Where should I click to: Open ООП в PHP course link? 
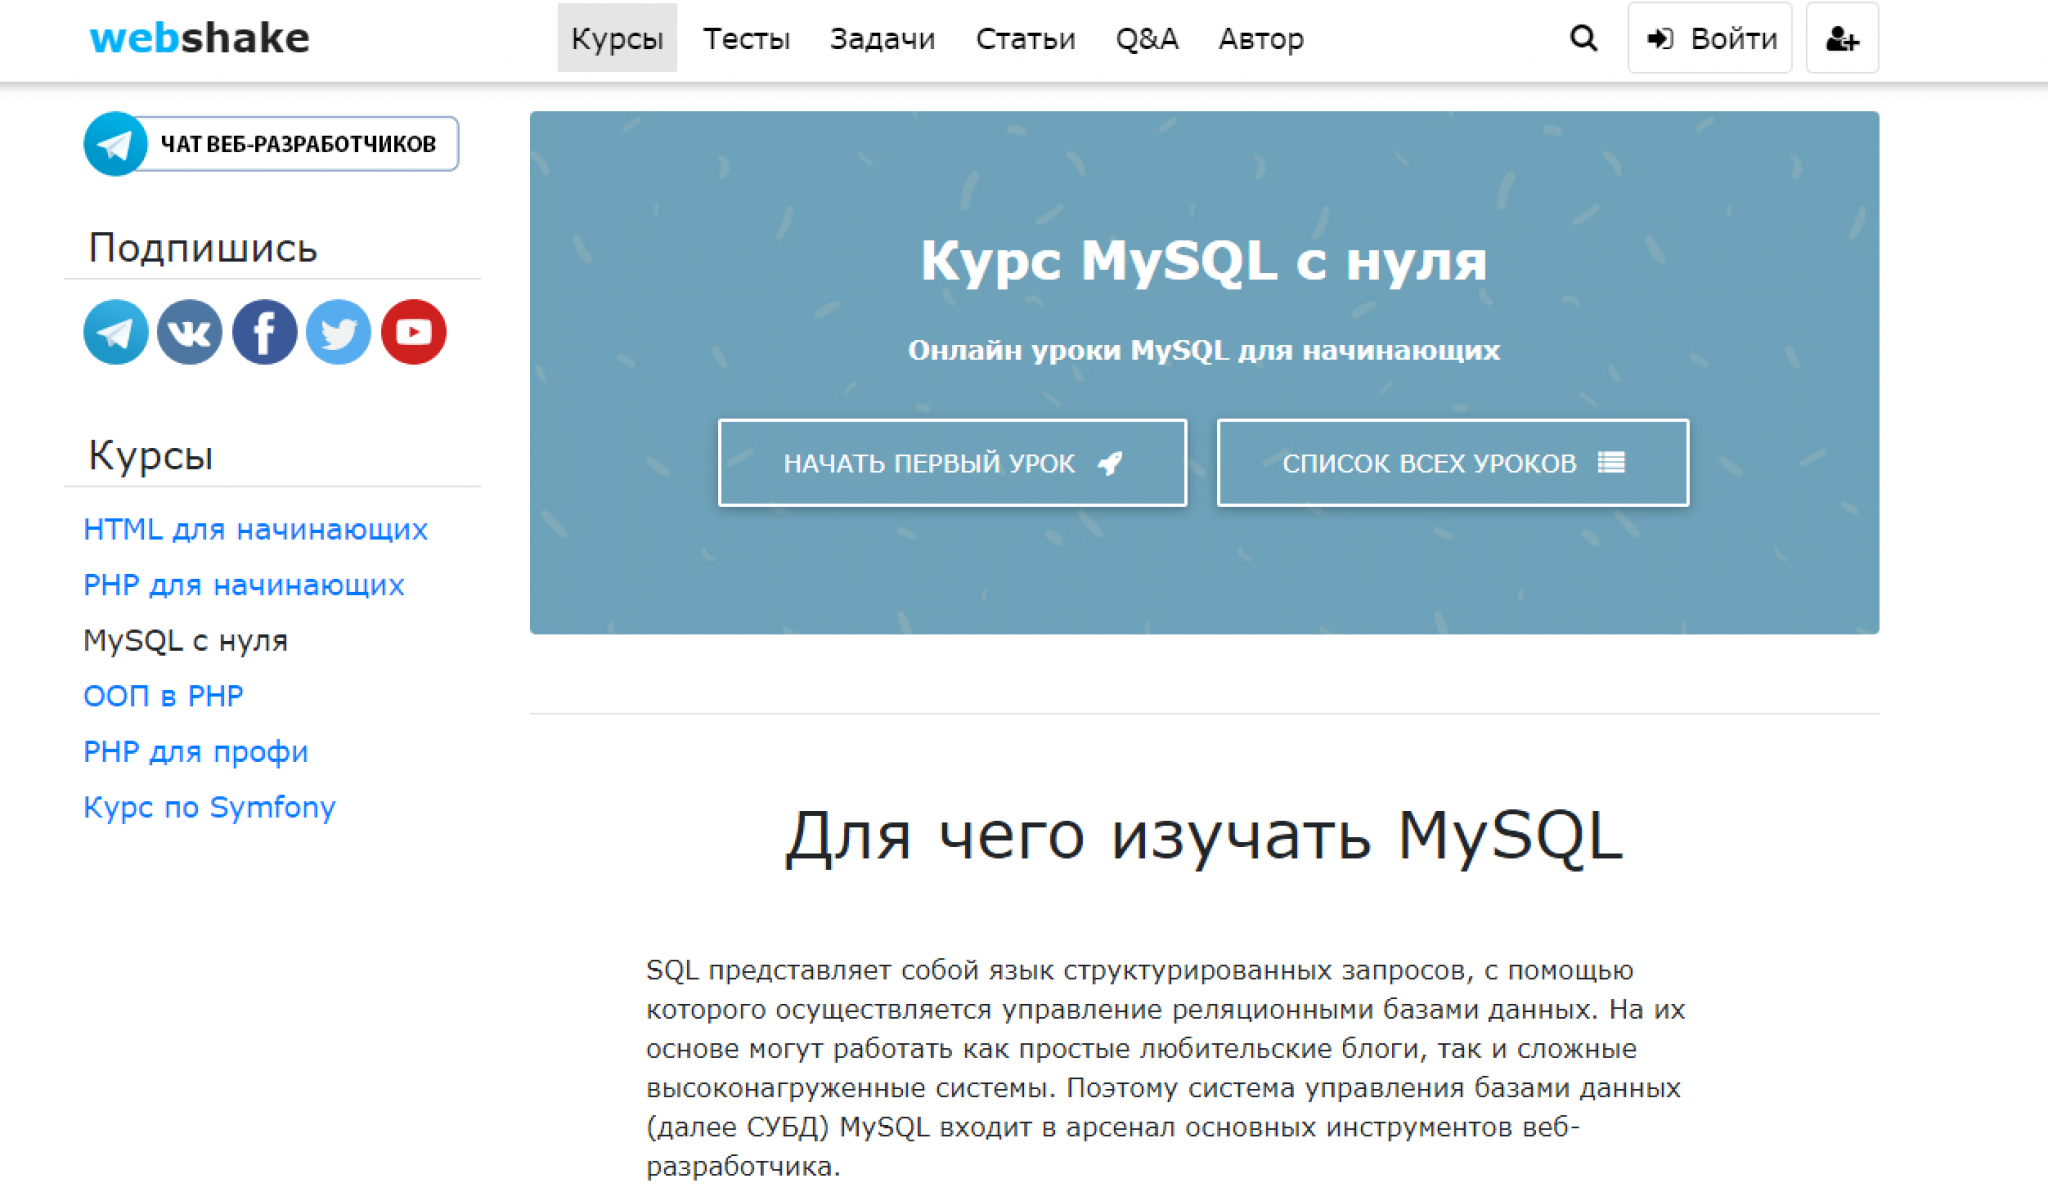pyautogui.click(x=163, y=696)
